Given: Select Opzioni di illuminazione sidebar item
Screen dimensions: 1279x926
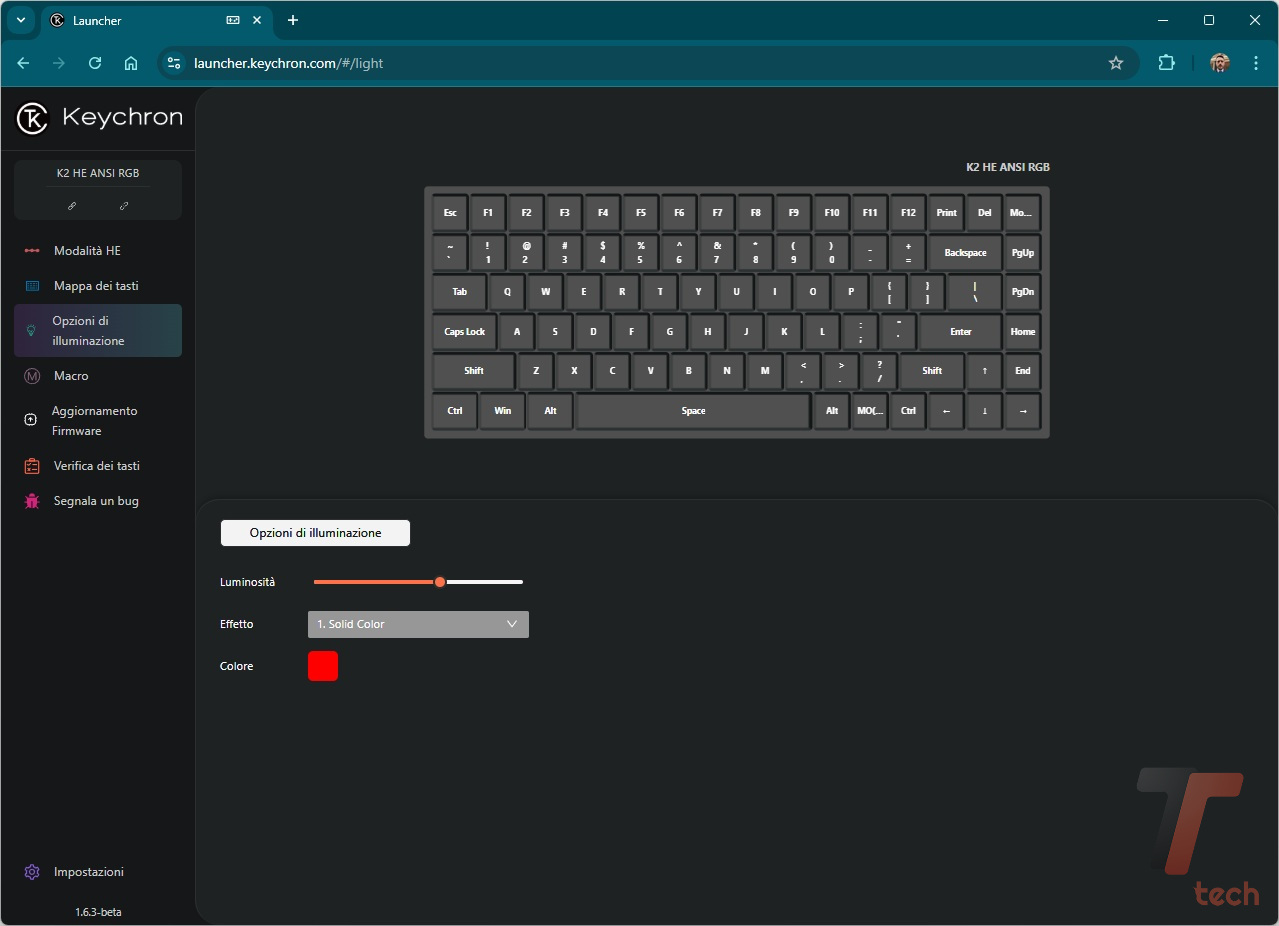Looking at the screenshot, I should pyautogui.click(x=98, y=331).
